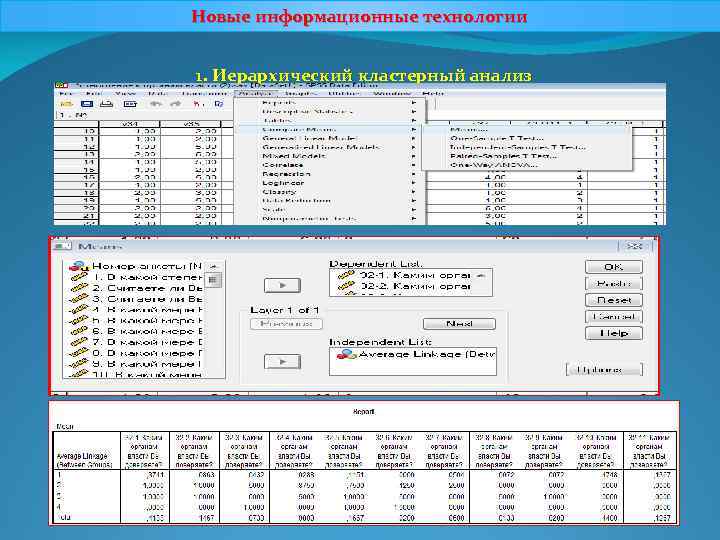Open the File menu
The image size is (720, 540).
[66, 93]
